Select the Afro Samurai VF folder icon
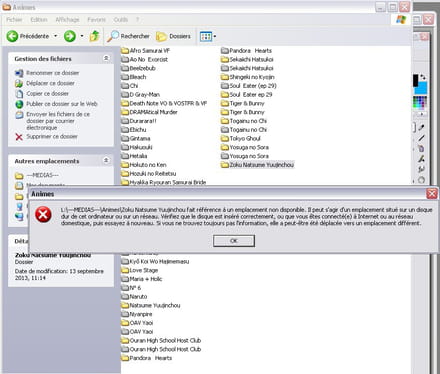The height and width of the screenshot is (374, 440). [125, 51]
